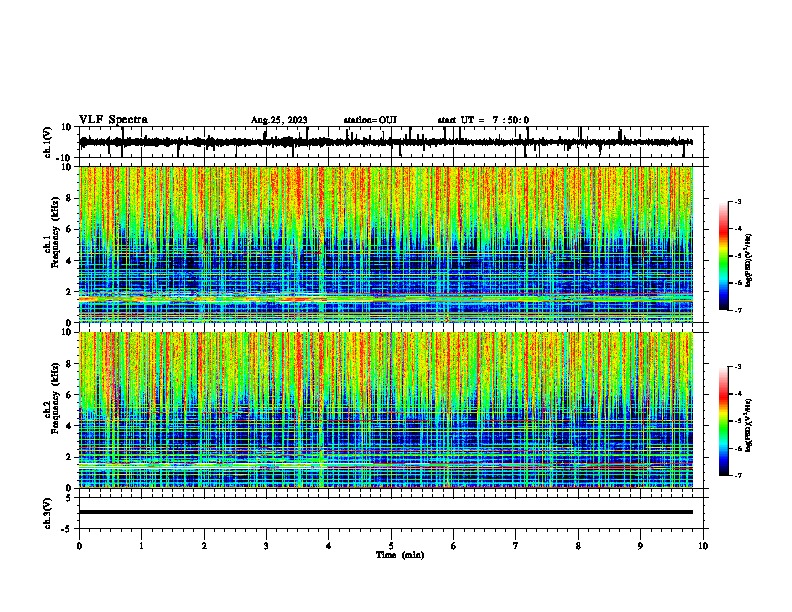Click the "6" kHz tick of ch.2 spectrogram

click(x=69, y=395)
